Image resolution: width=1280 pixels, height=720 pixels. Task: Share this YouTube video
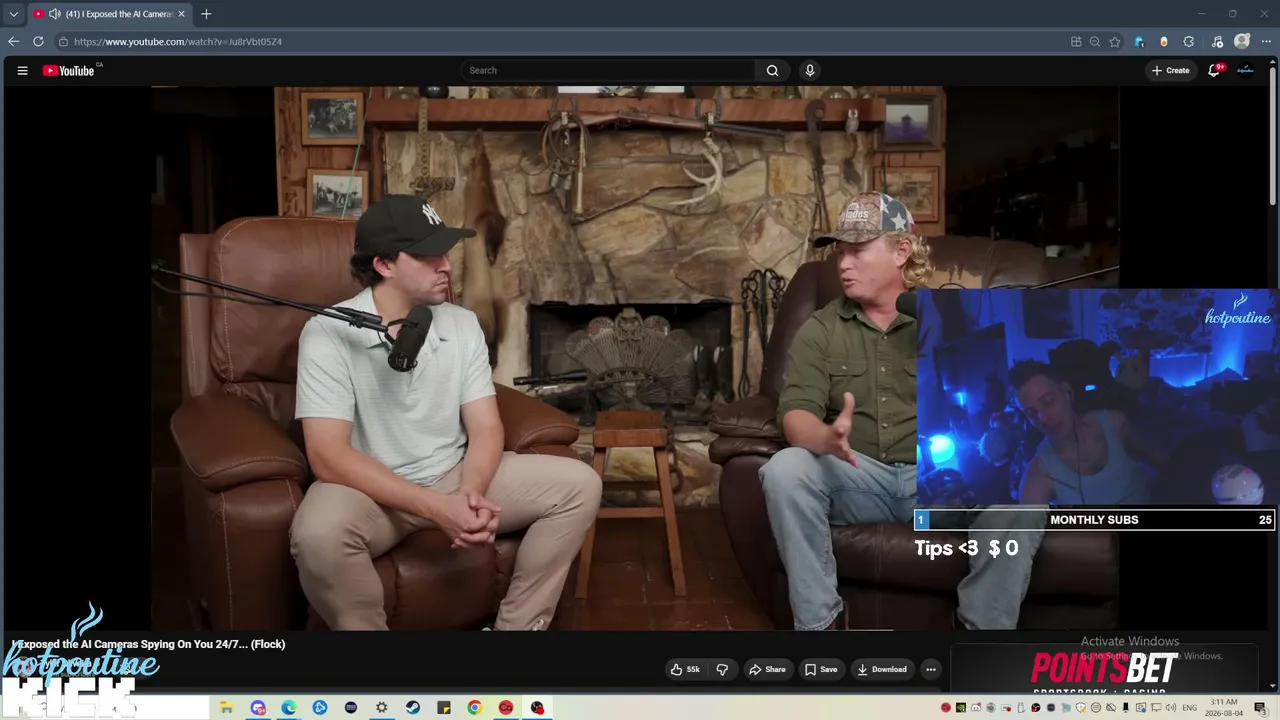click(767, 669)
